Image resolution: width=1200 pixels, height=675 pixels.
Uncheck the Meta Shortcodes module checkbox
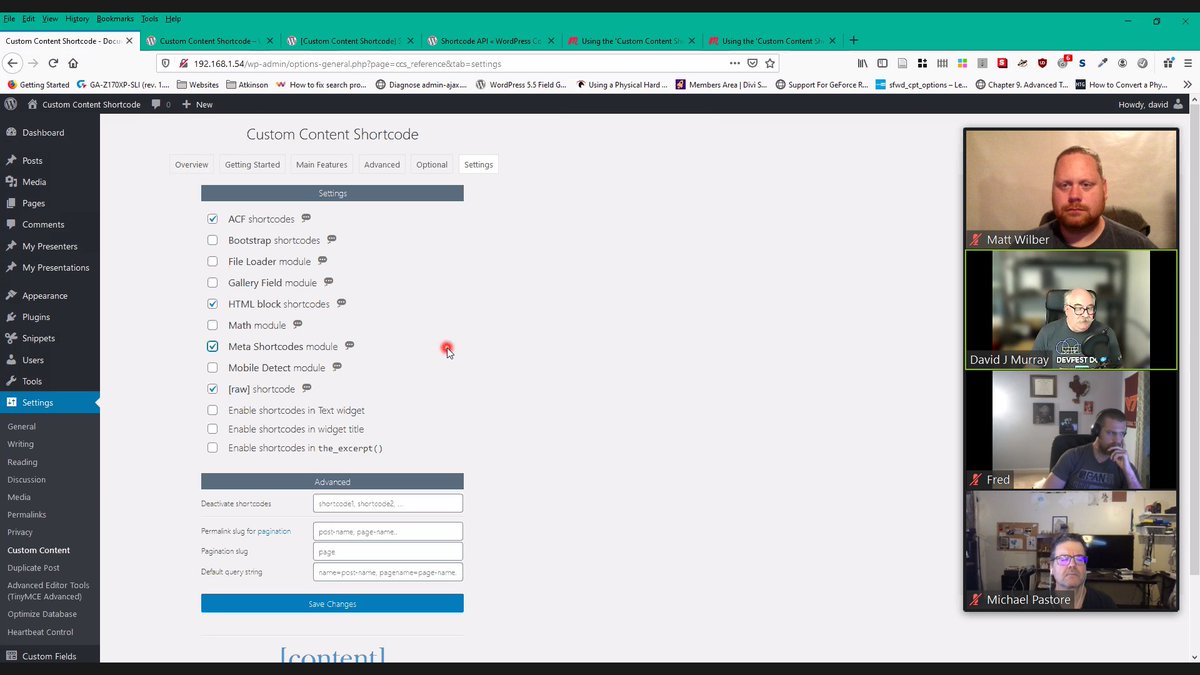point(212,346)
